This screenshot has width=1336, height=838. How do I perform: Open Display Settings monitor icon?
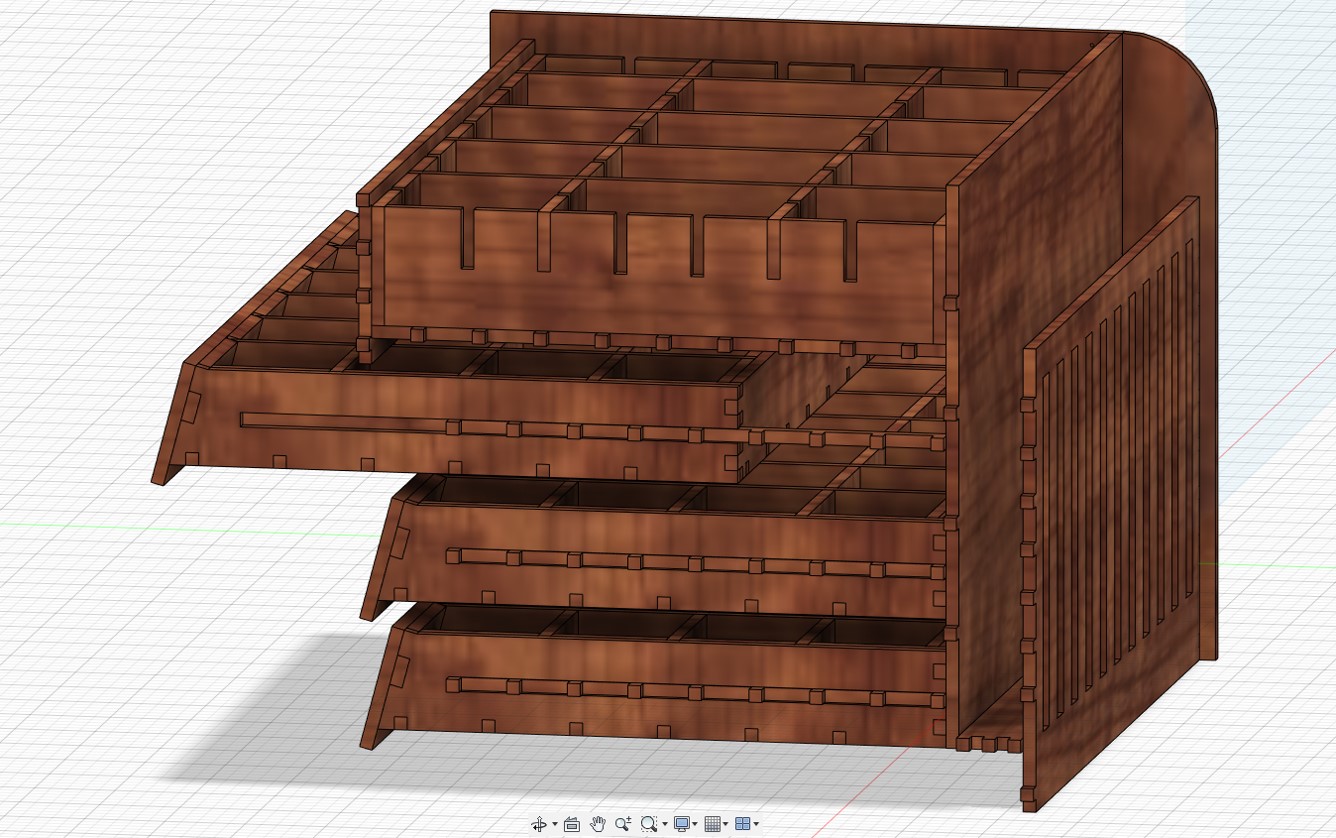click(x=682, y=824)
